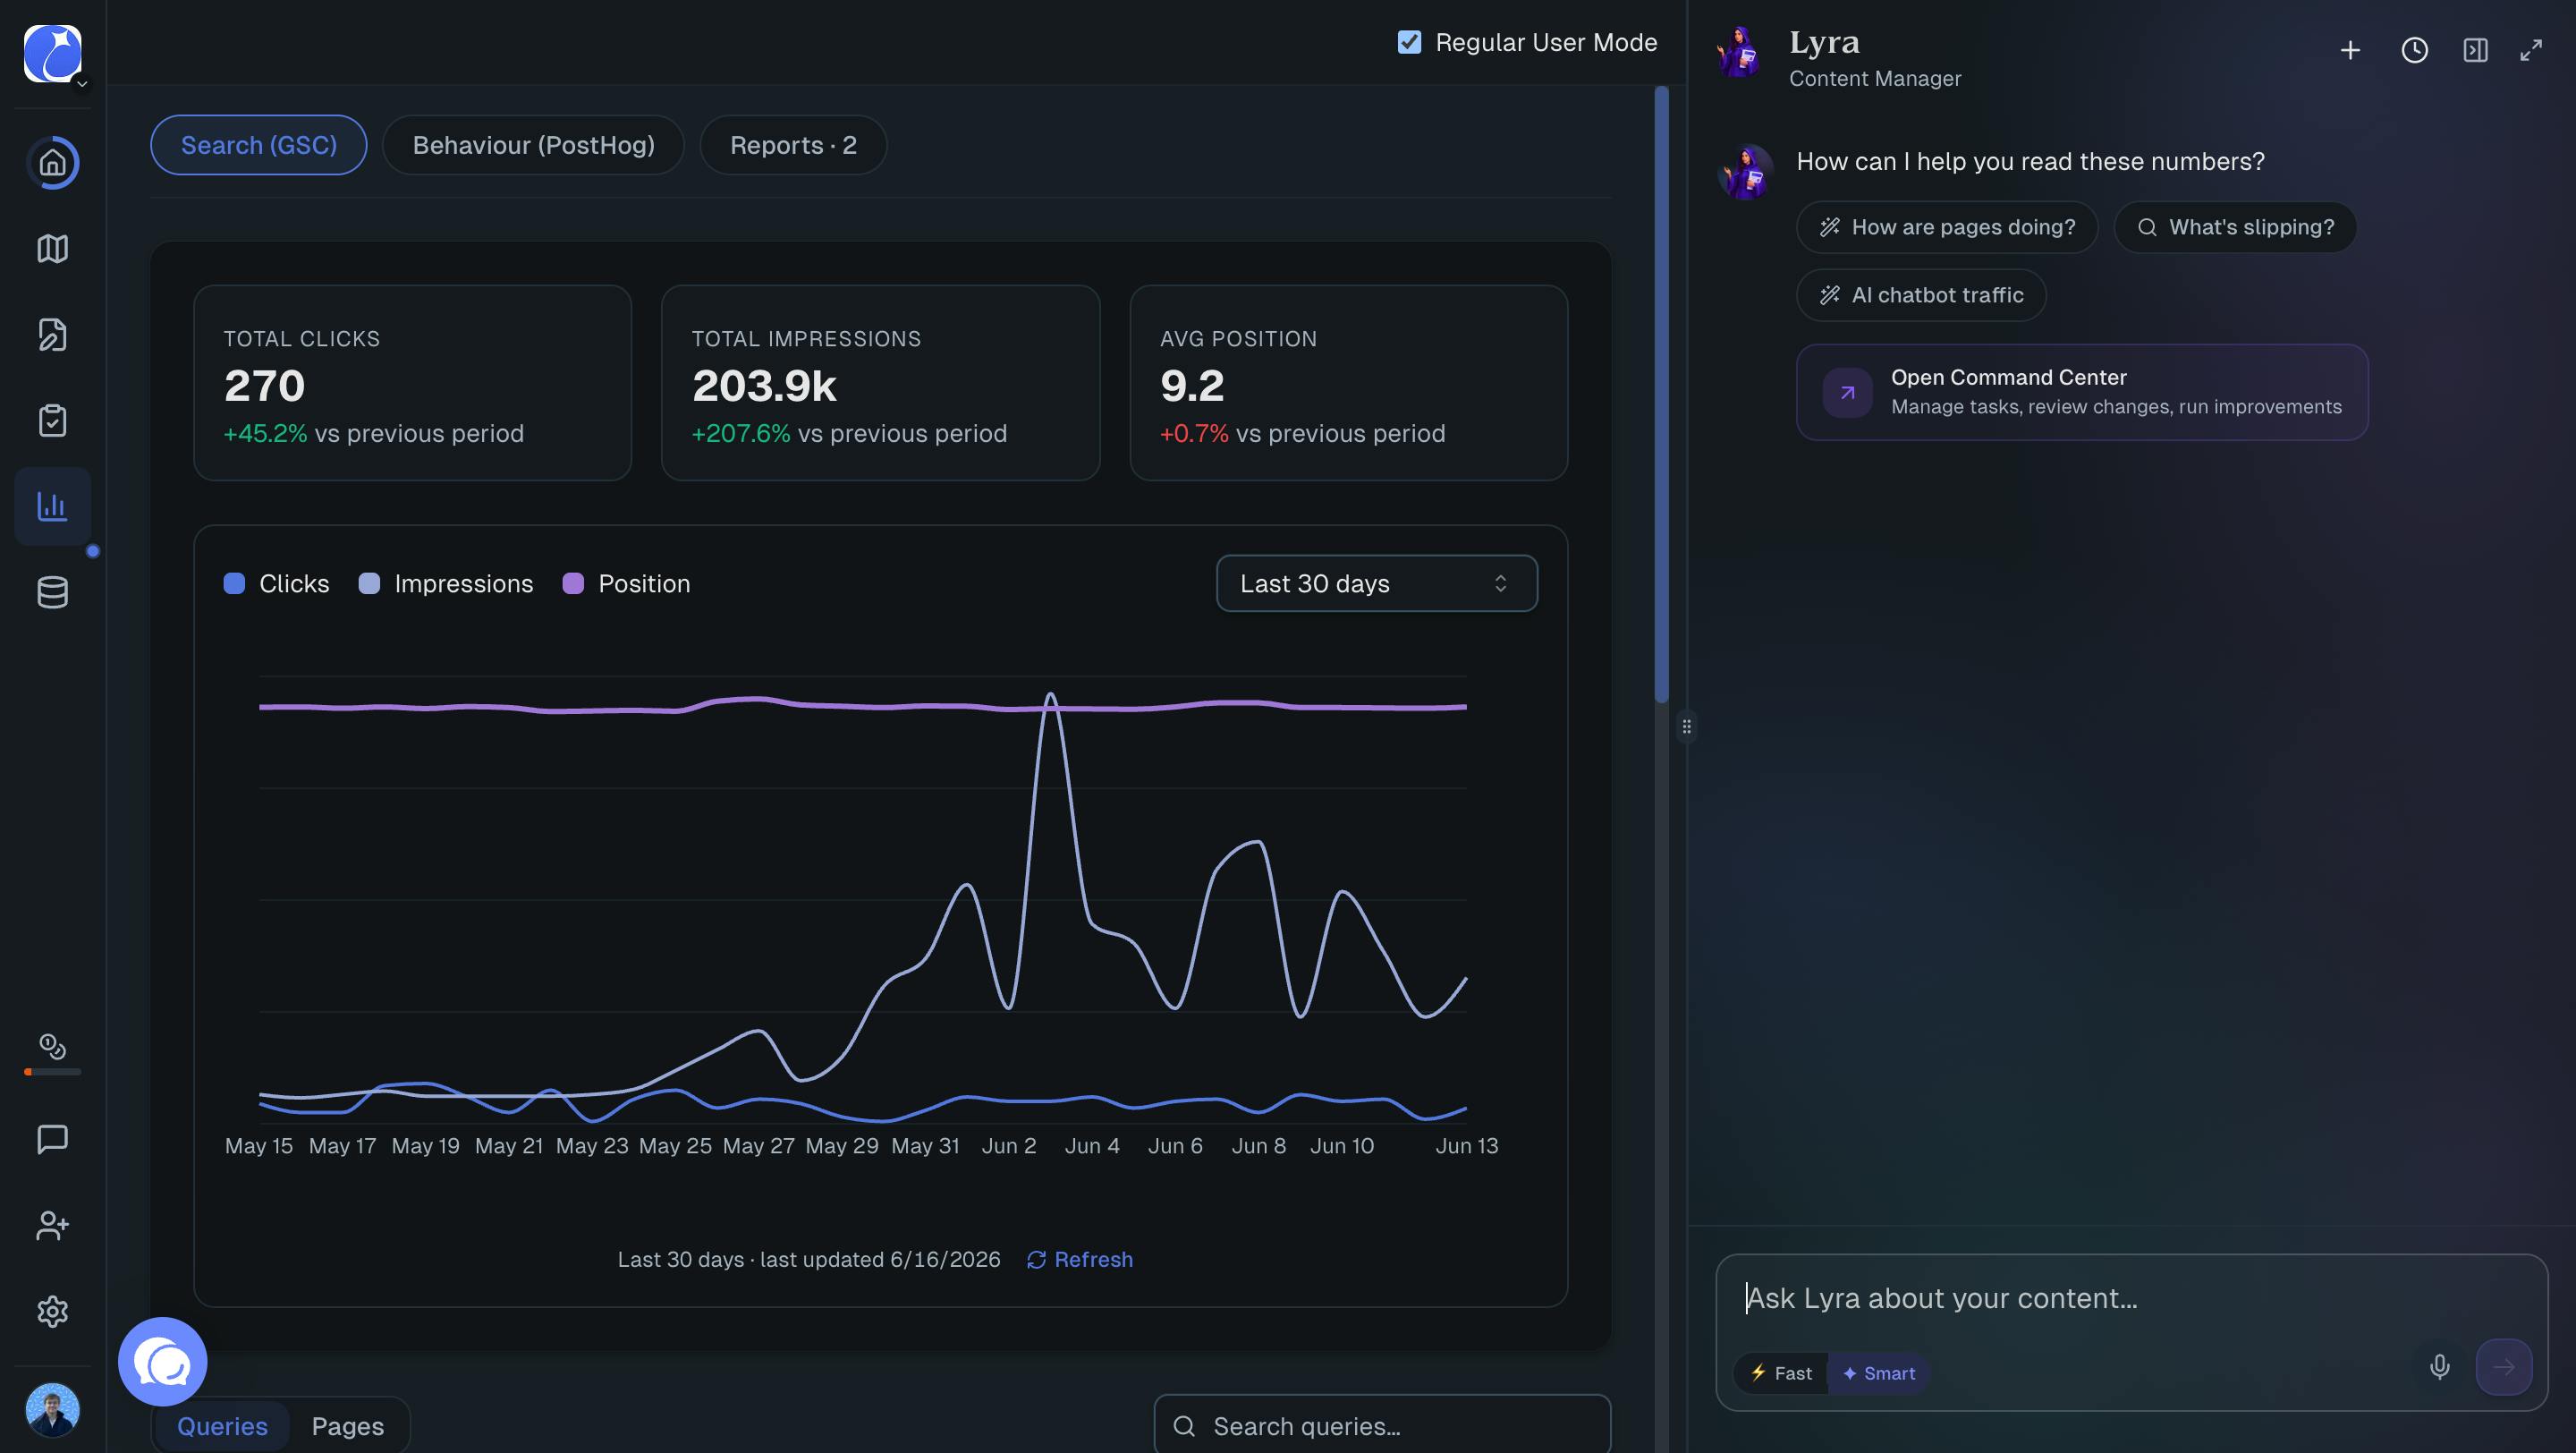The image size is (2576, 1453).
Task: Expand Lyra panel to fullscreen
Action: coord(2531,50)
